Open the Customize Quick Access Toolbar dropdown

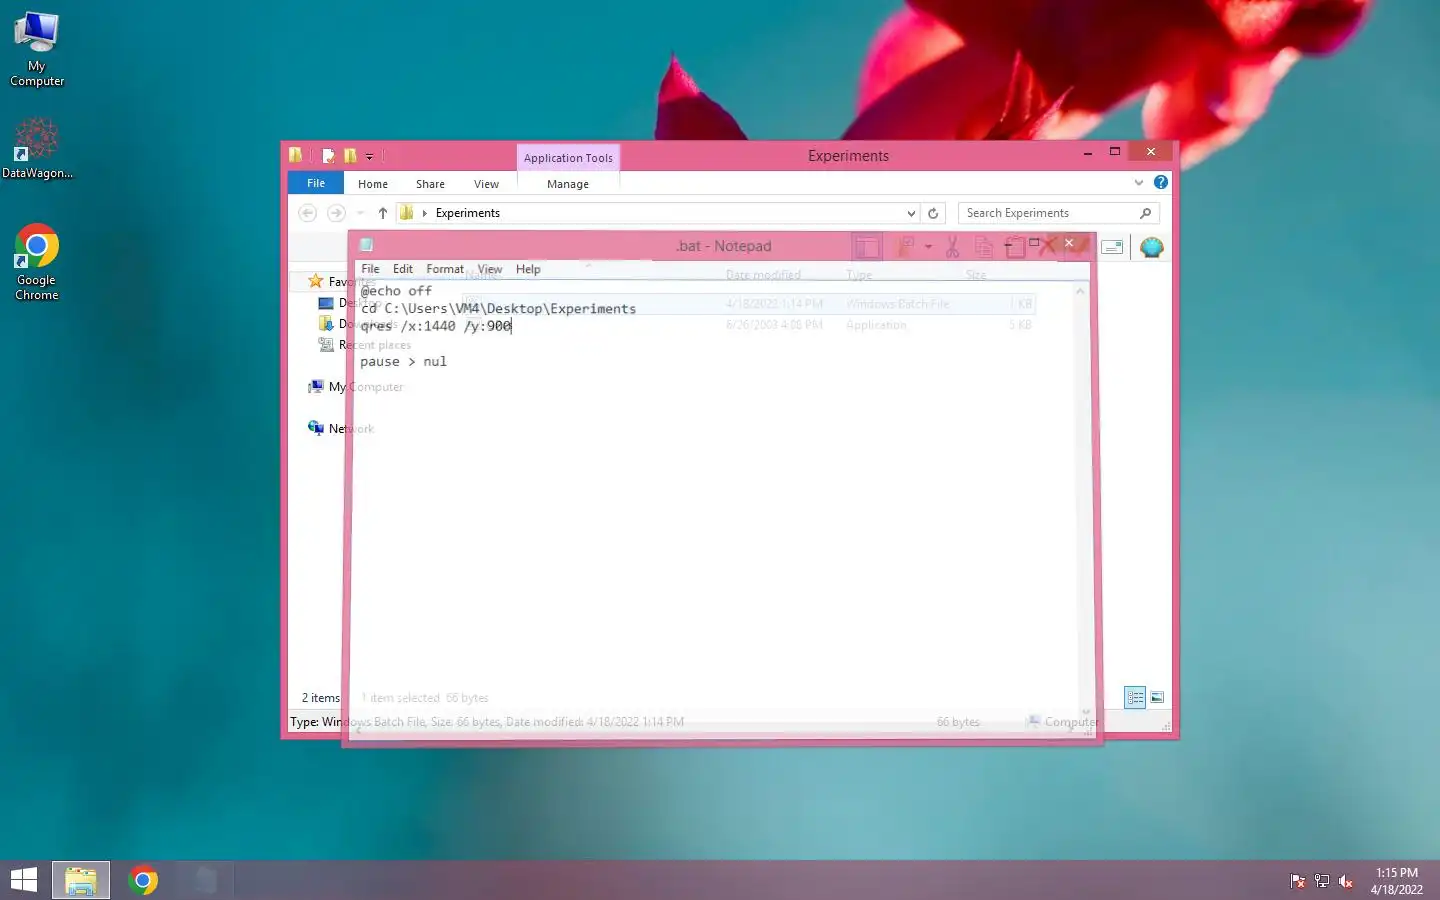369,156
